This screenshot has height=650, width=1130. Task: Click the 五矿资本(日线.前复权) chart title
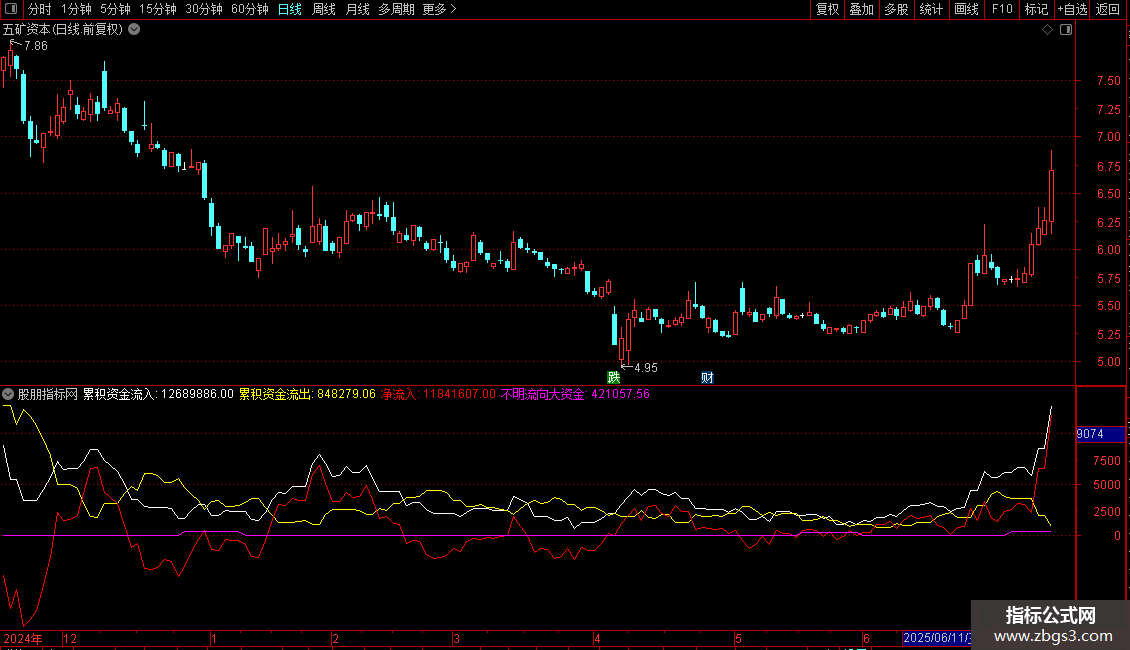[x=63, y=30]
